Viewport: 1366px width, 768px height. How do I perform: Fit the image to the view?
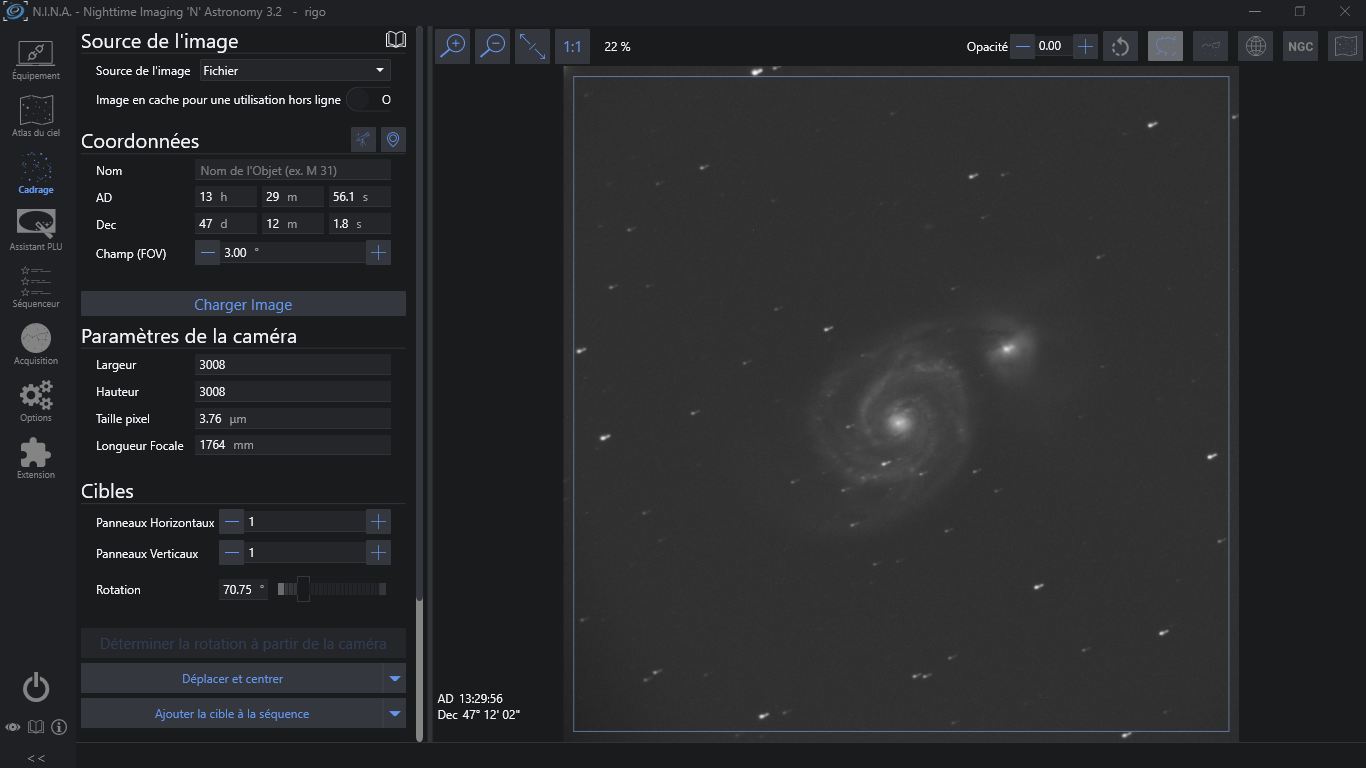tap(533, 46)
